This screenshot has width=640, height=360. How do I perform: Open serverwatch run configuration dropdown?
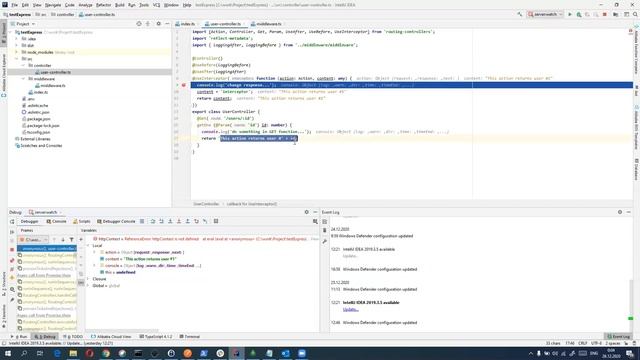click(545, 14)
